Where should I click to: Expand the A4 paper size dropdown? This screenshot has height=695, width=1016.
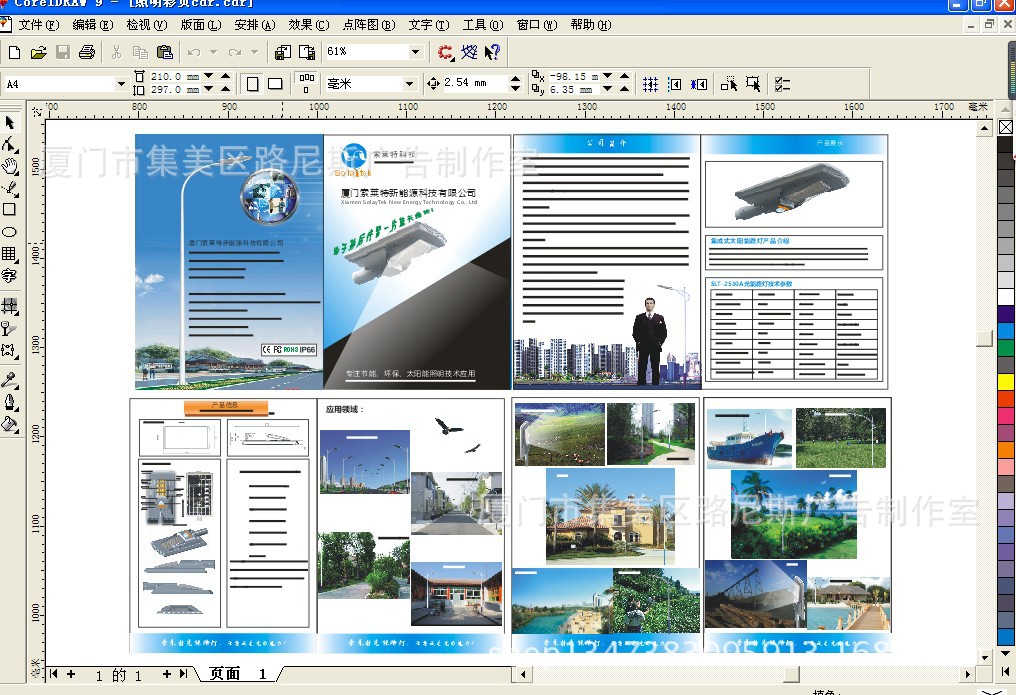pyautogui.click(x=121, y=84)
